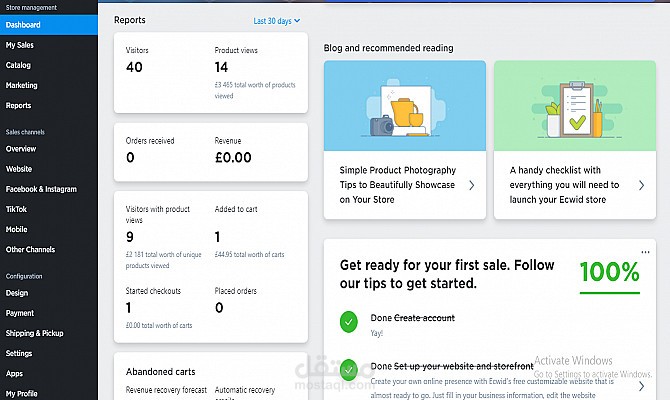The width and height of the screenshot is (670, 400).
Task: Select the TikTok sales channel
Action: point(16,209)
